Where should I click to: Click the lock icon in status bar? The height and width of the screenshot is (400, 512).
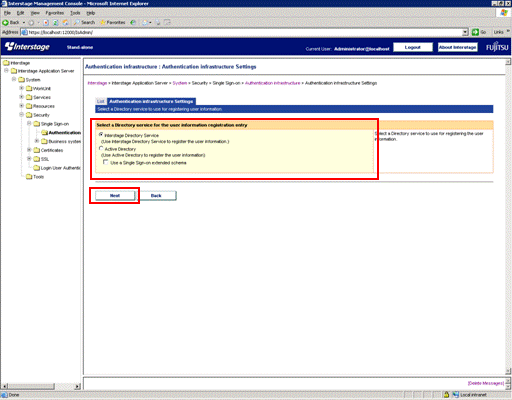click(446, 395)
